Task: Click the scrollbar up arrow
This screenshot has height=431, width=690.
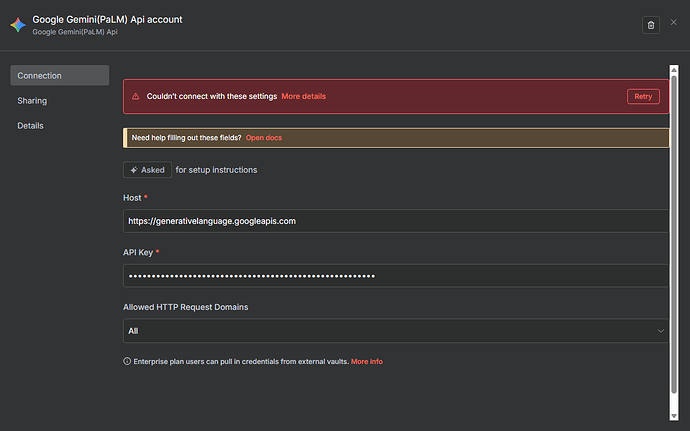Action: [673, 70]
